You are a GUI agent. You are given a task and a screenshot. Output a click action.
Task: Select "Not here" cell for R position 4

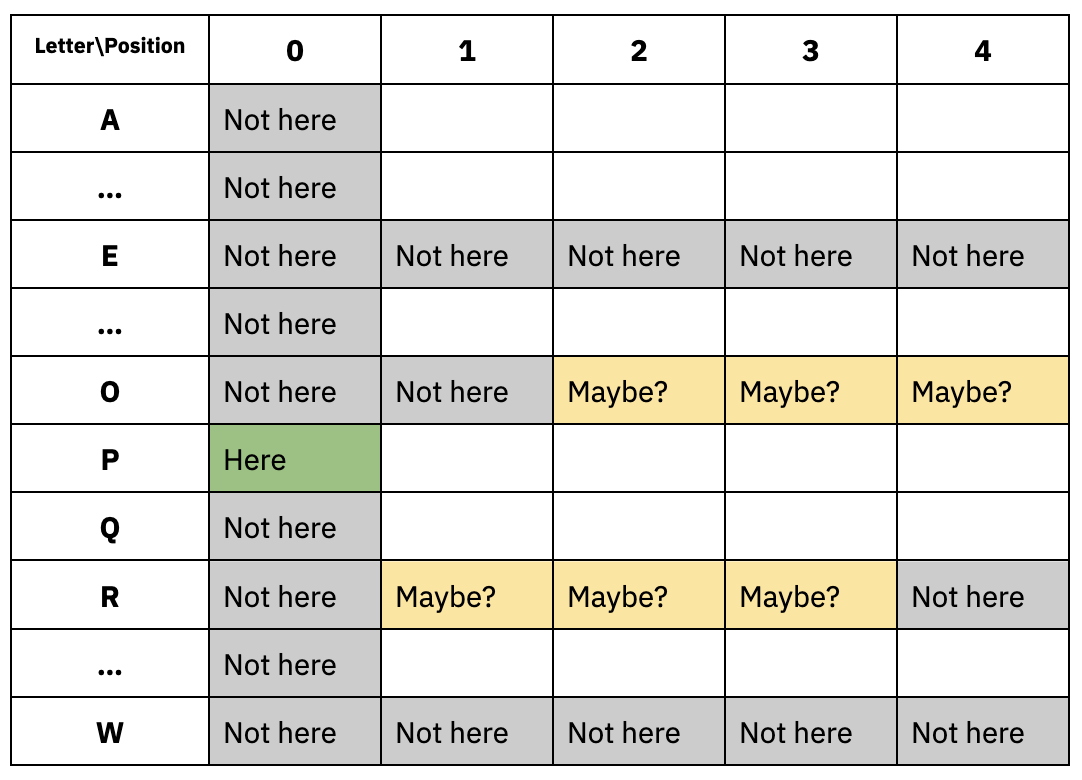[983, 595]
